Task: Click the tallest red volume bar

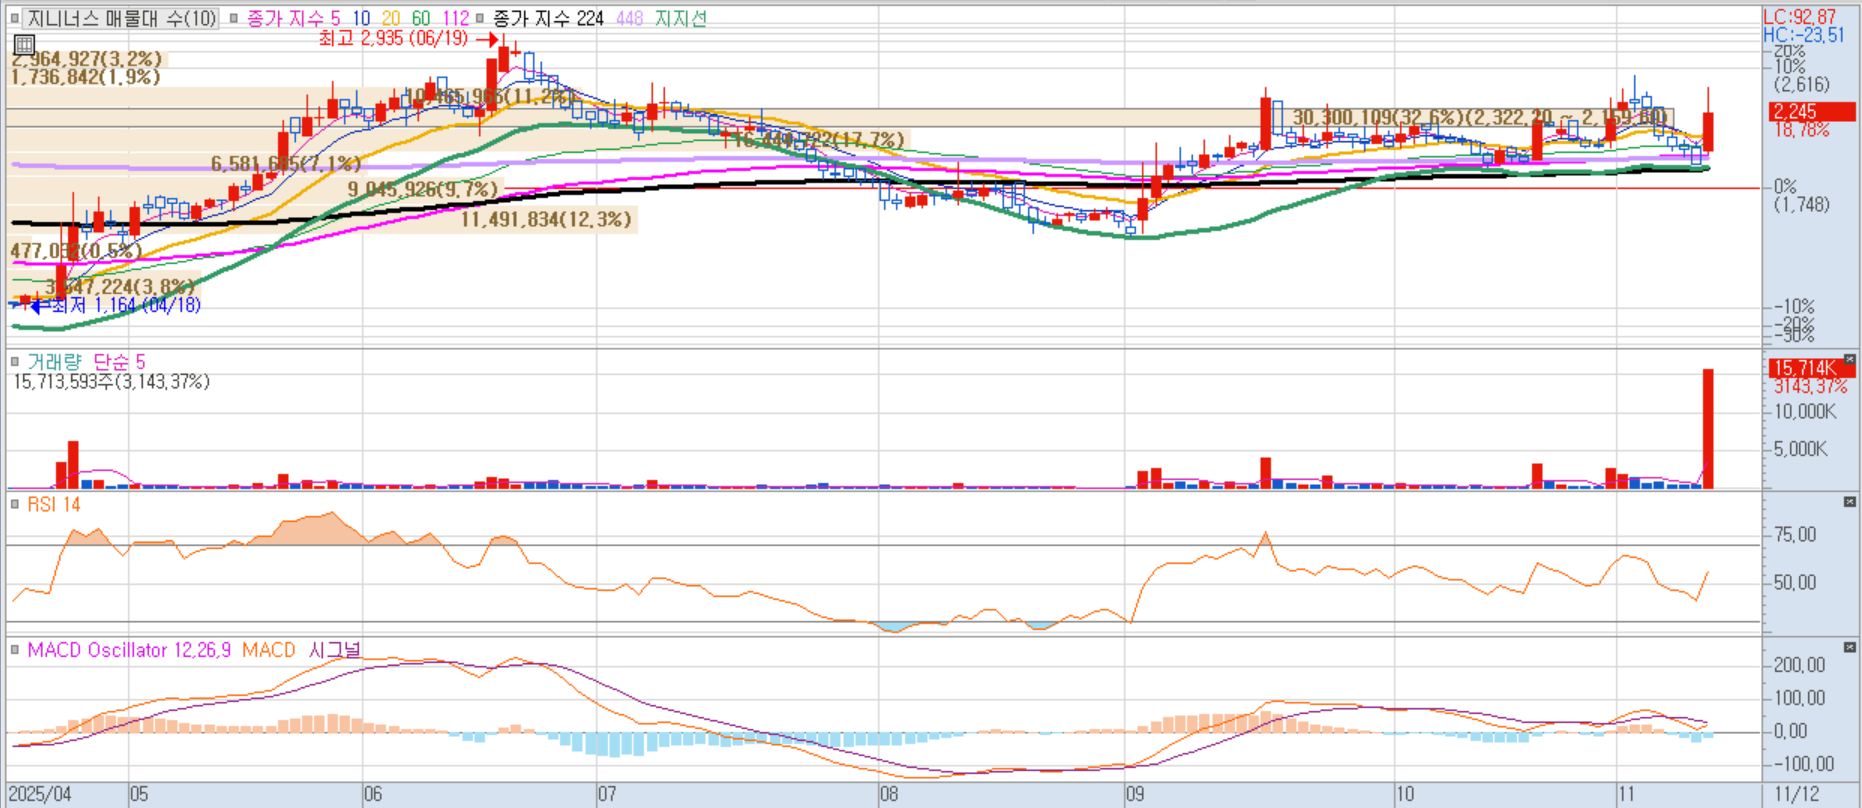Action: point(1708,429)
